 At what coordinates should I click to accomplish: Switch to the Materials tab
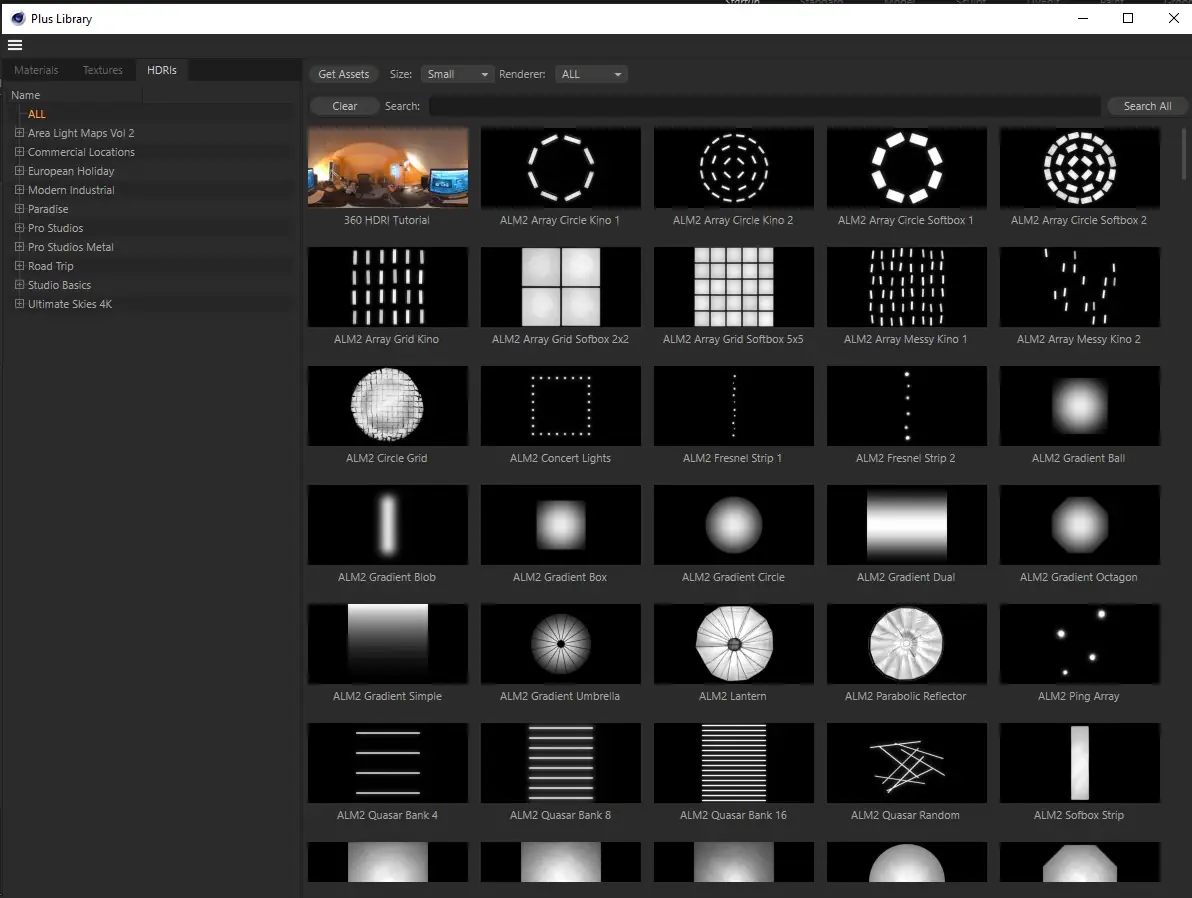(x=36, y=70)
